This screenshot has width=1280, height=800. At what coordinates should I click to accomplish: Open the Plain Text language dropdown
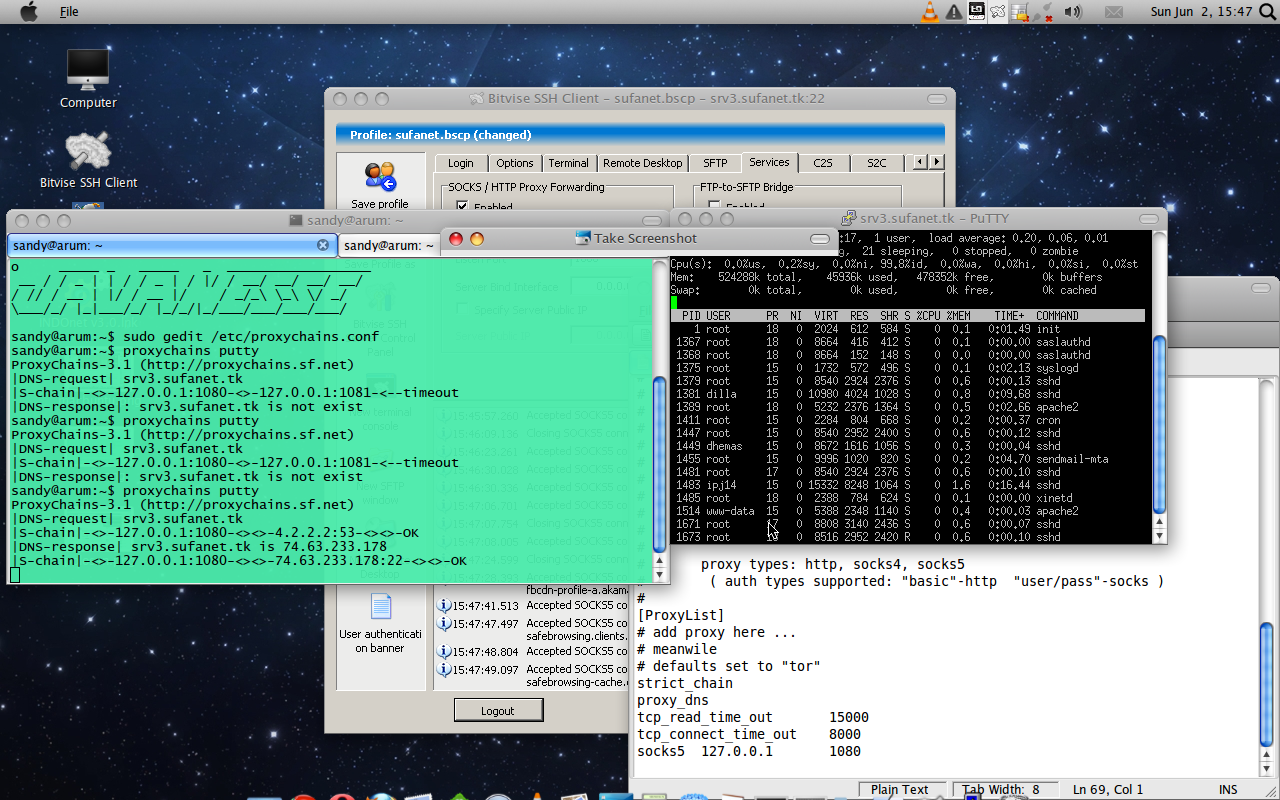click(900, 790)
